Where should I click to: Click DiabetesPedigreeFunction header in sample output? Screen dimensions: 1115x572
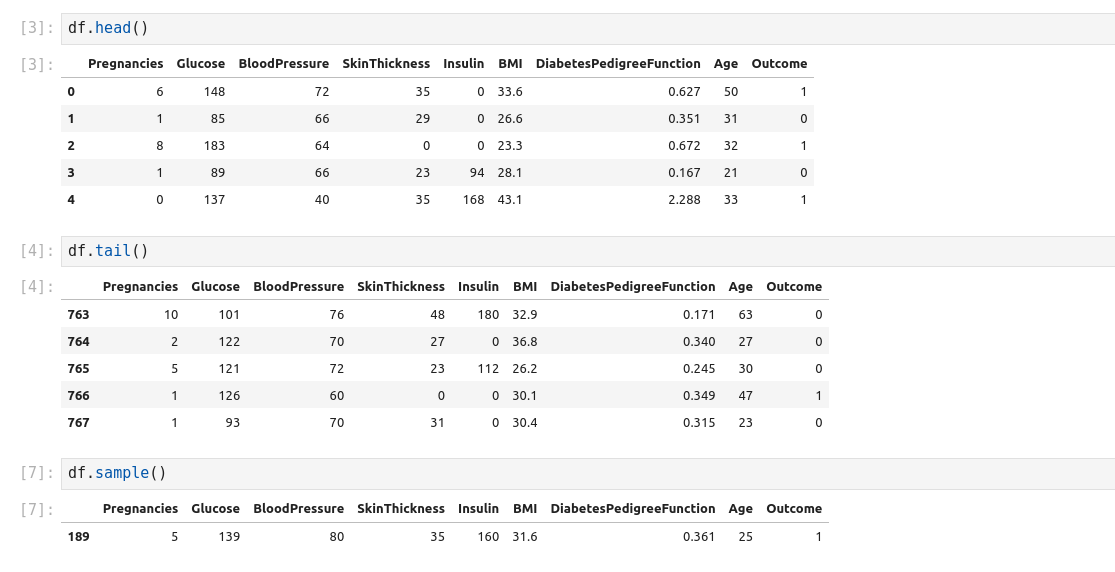coord(632,509)
